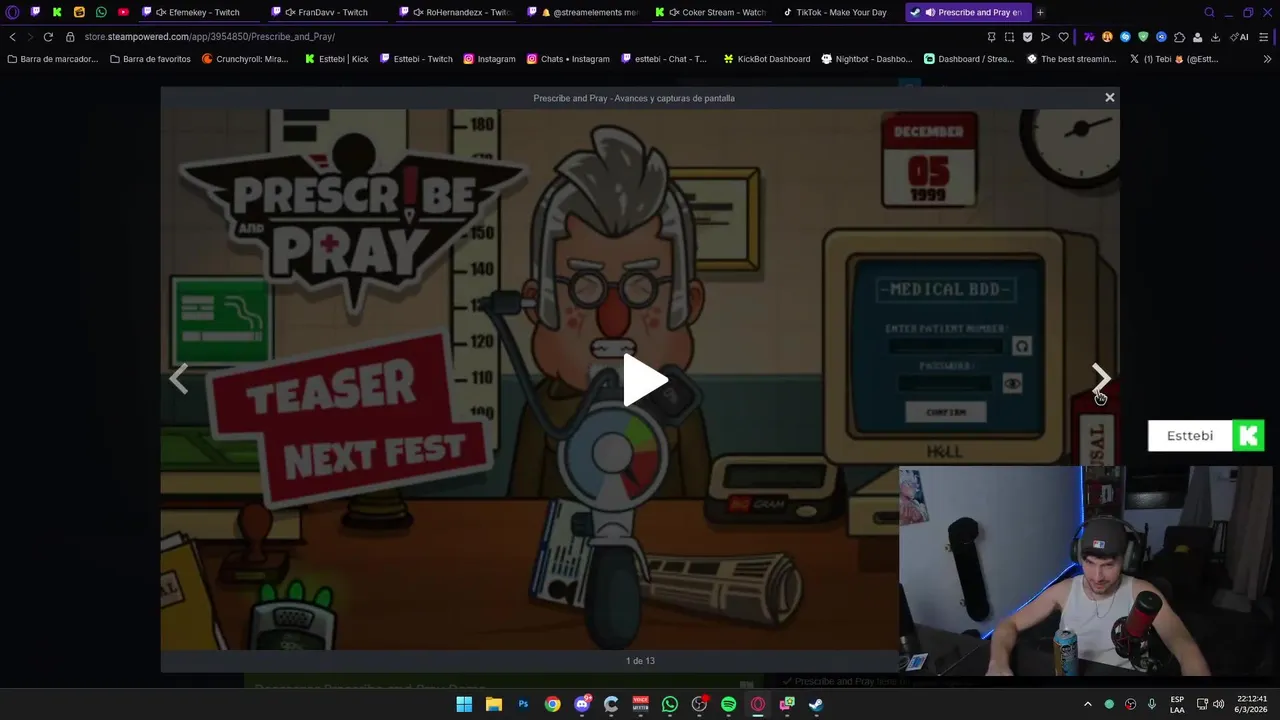Open the green shield extension icon
The height and width of the screenshot is (720, 1280).
1143,37
